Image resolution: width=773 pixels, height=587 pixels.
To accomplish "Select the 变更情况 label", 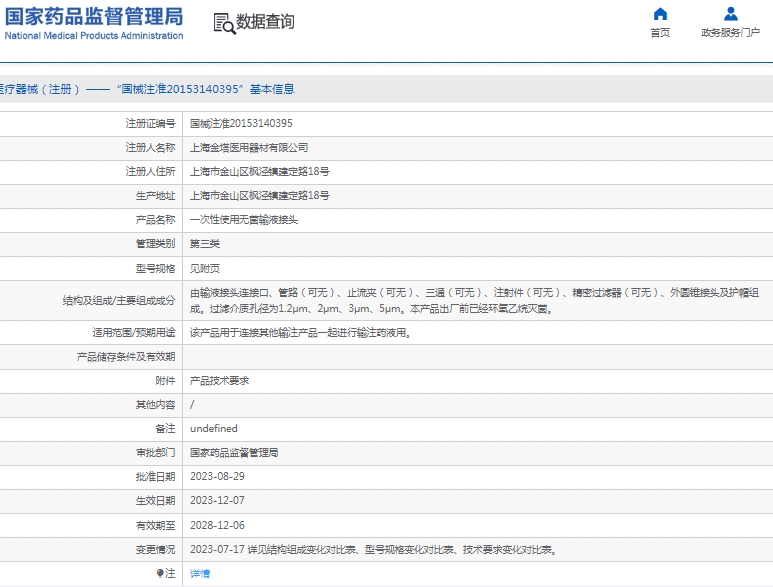I will [x=155, y=550].
